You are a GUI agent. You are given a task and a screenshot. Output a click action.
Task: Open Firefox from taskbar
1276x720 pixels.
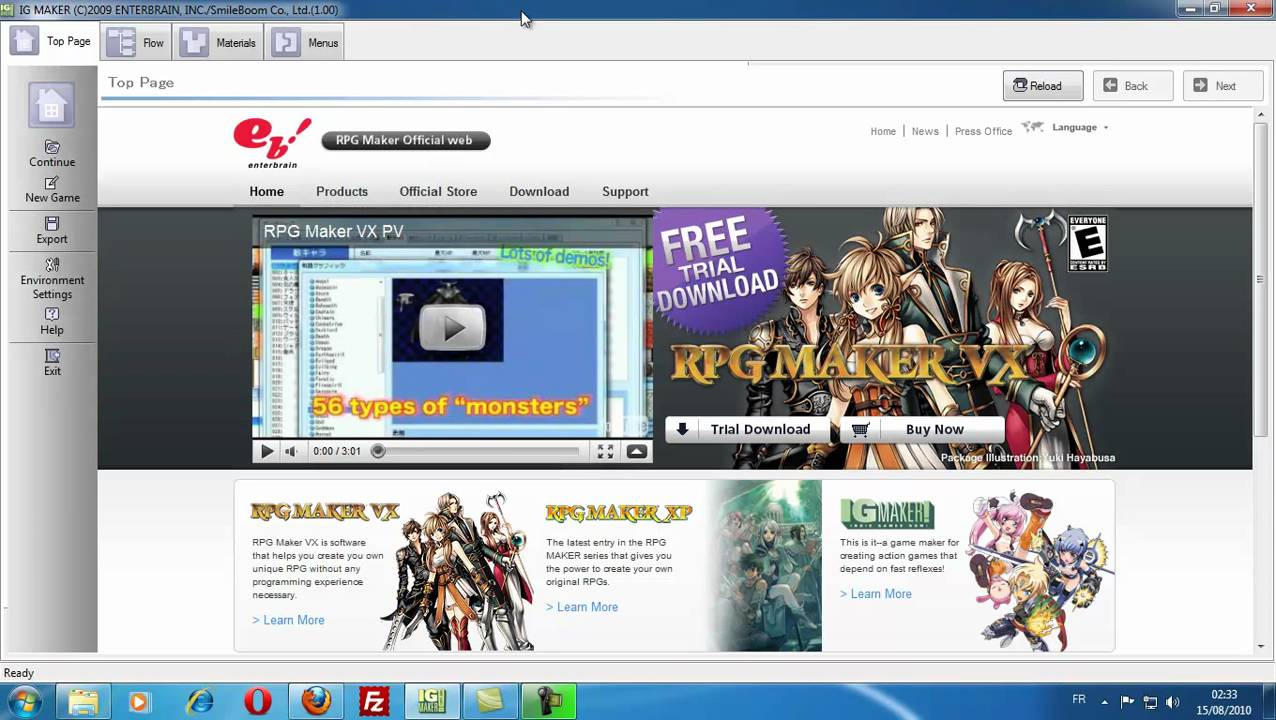[316, 702]
